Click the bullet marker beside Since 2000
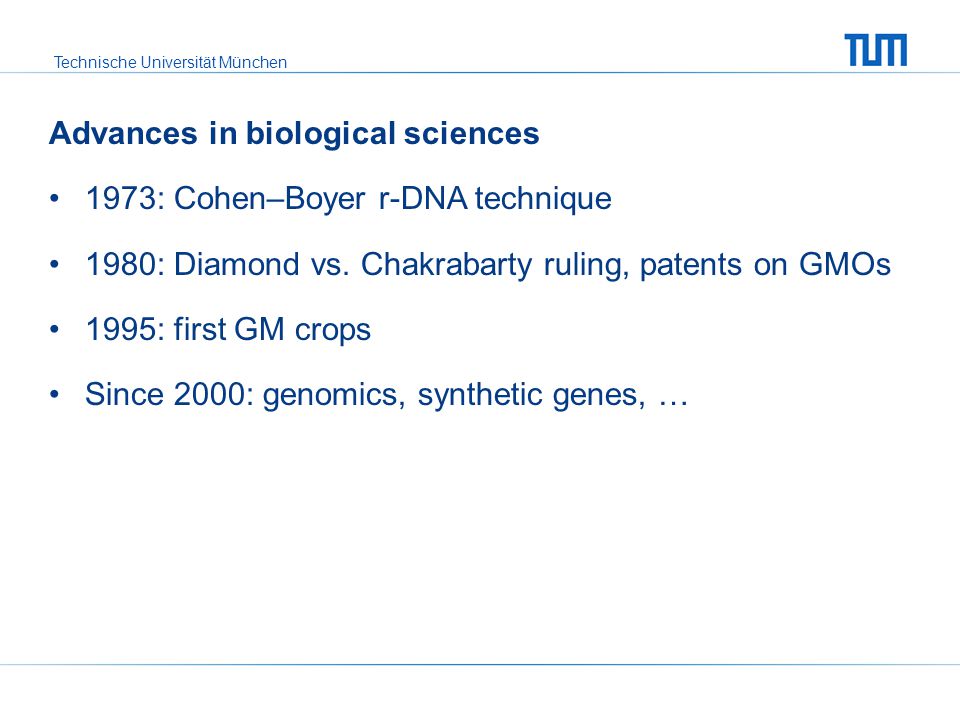The width and height of the screenshot is (960, 720). coord(54,394)
